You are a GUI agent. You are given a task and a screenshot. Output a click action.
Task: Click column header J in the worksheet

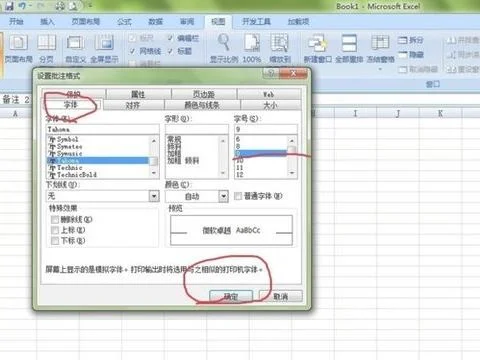tap(398, 114)
